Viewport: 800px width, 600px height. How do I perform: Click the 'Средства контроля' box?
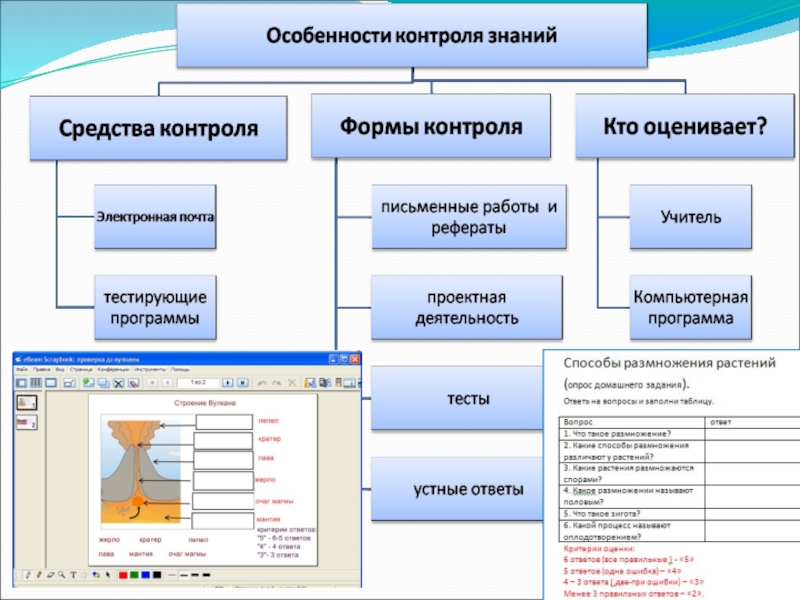tap(158, 128)
